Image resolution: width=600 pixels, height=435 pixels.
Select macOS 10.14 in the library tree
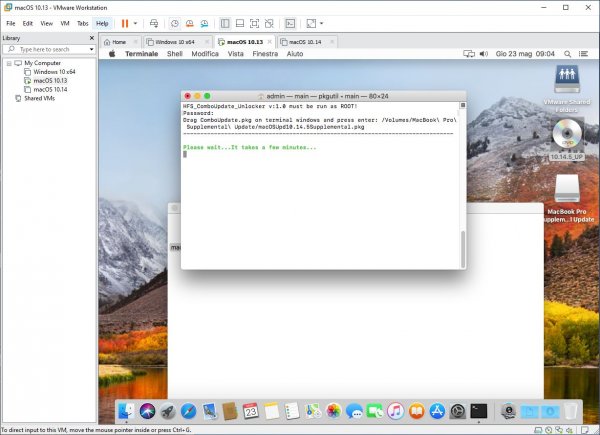(48, 89)
